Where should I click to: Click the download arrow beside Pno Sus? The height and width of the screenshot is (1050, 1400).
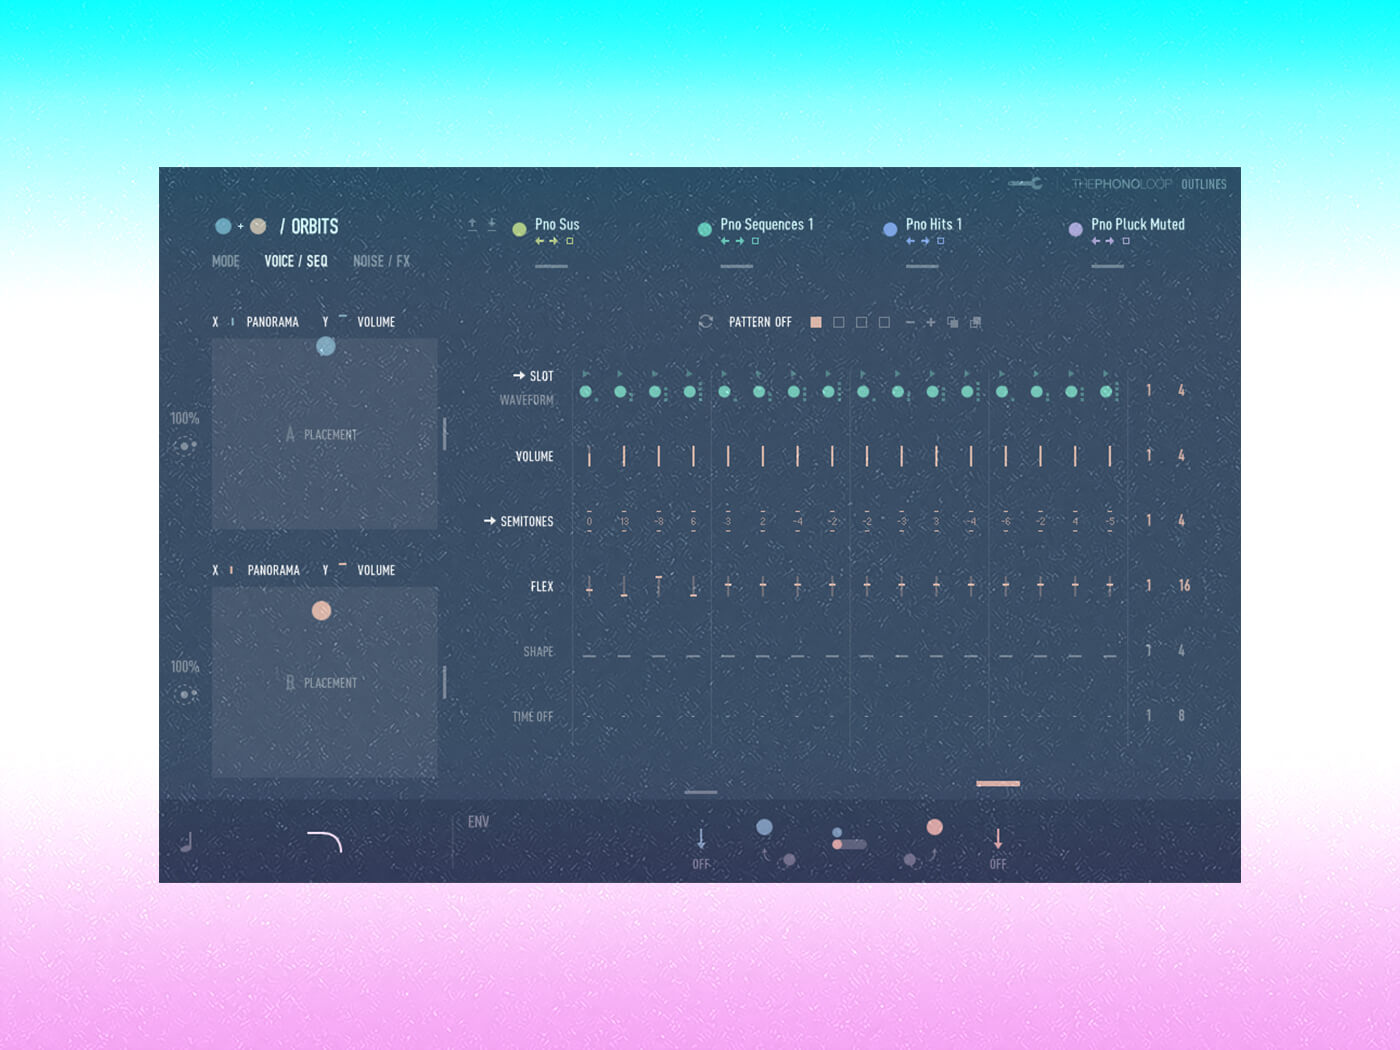click(x=492, y=225)
